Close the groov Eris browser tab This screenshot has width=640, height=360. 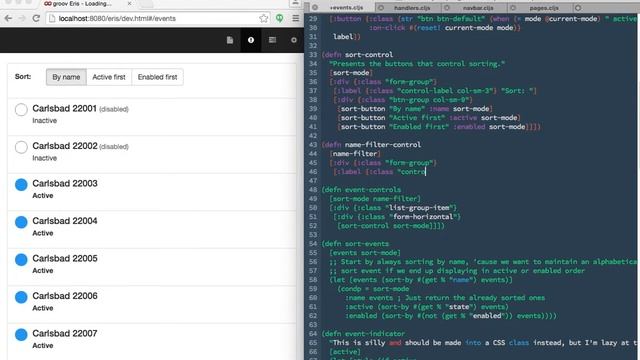(x=129, y=3)
